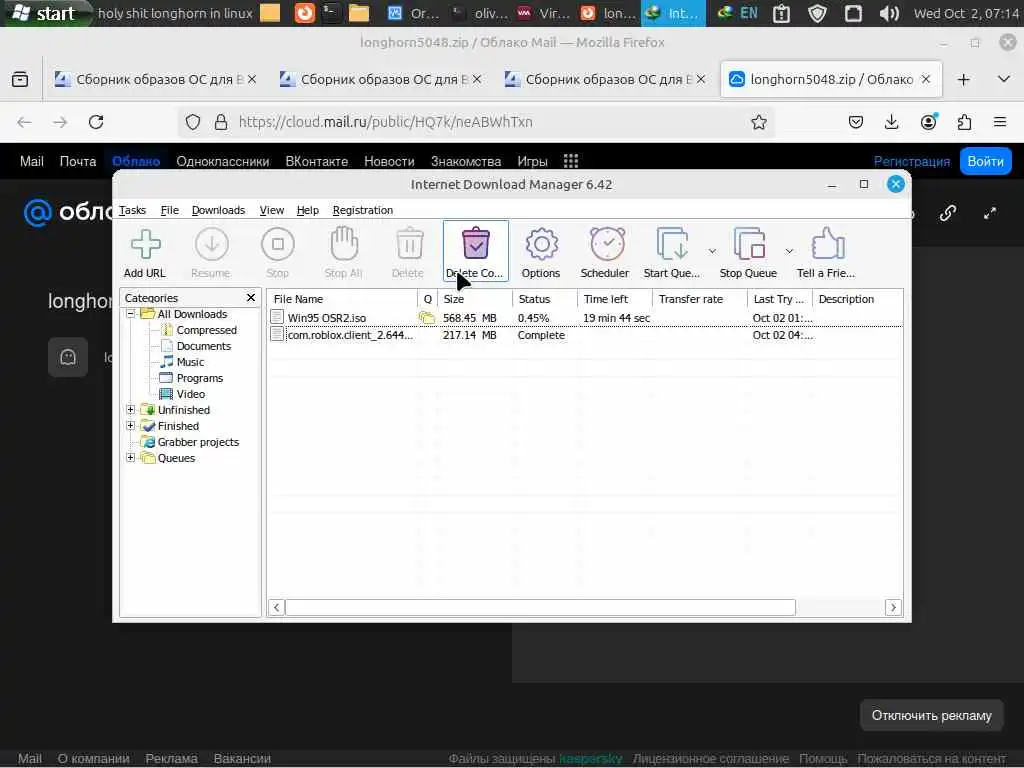Click the Stop Queue icon
The width and height of the screenshot is (1024, 768).
pos(748,252)
